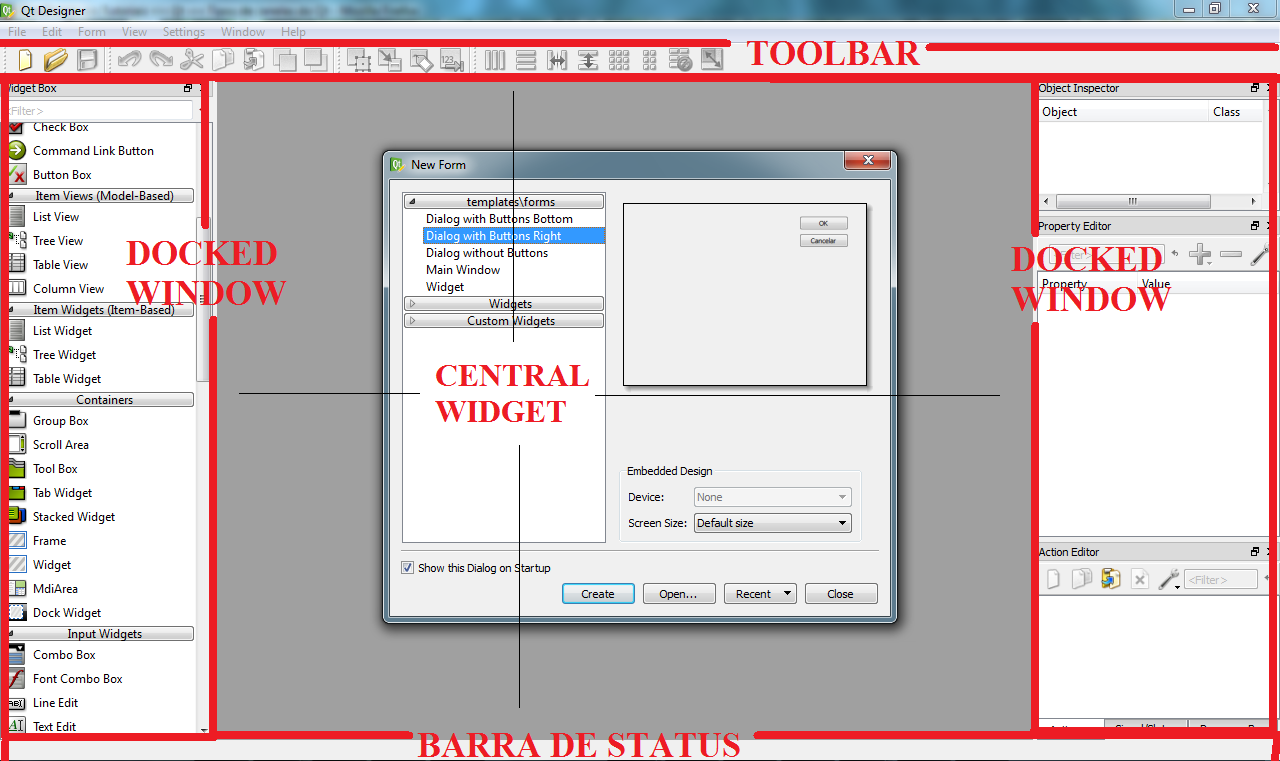The image size is (1280, 761).
Task: Select the Edit Widgets mode icon
Action: tap(360, 60)
